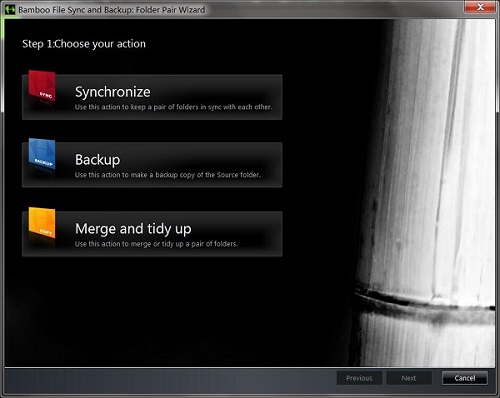Click the window title 'Folder Pair Wizard'
This screenshot has width=500, height=398.
coord(170,10)
